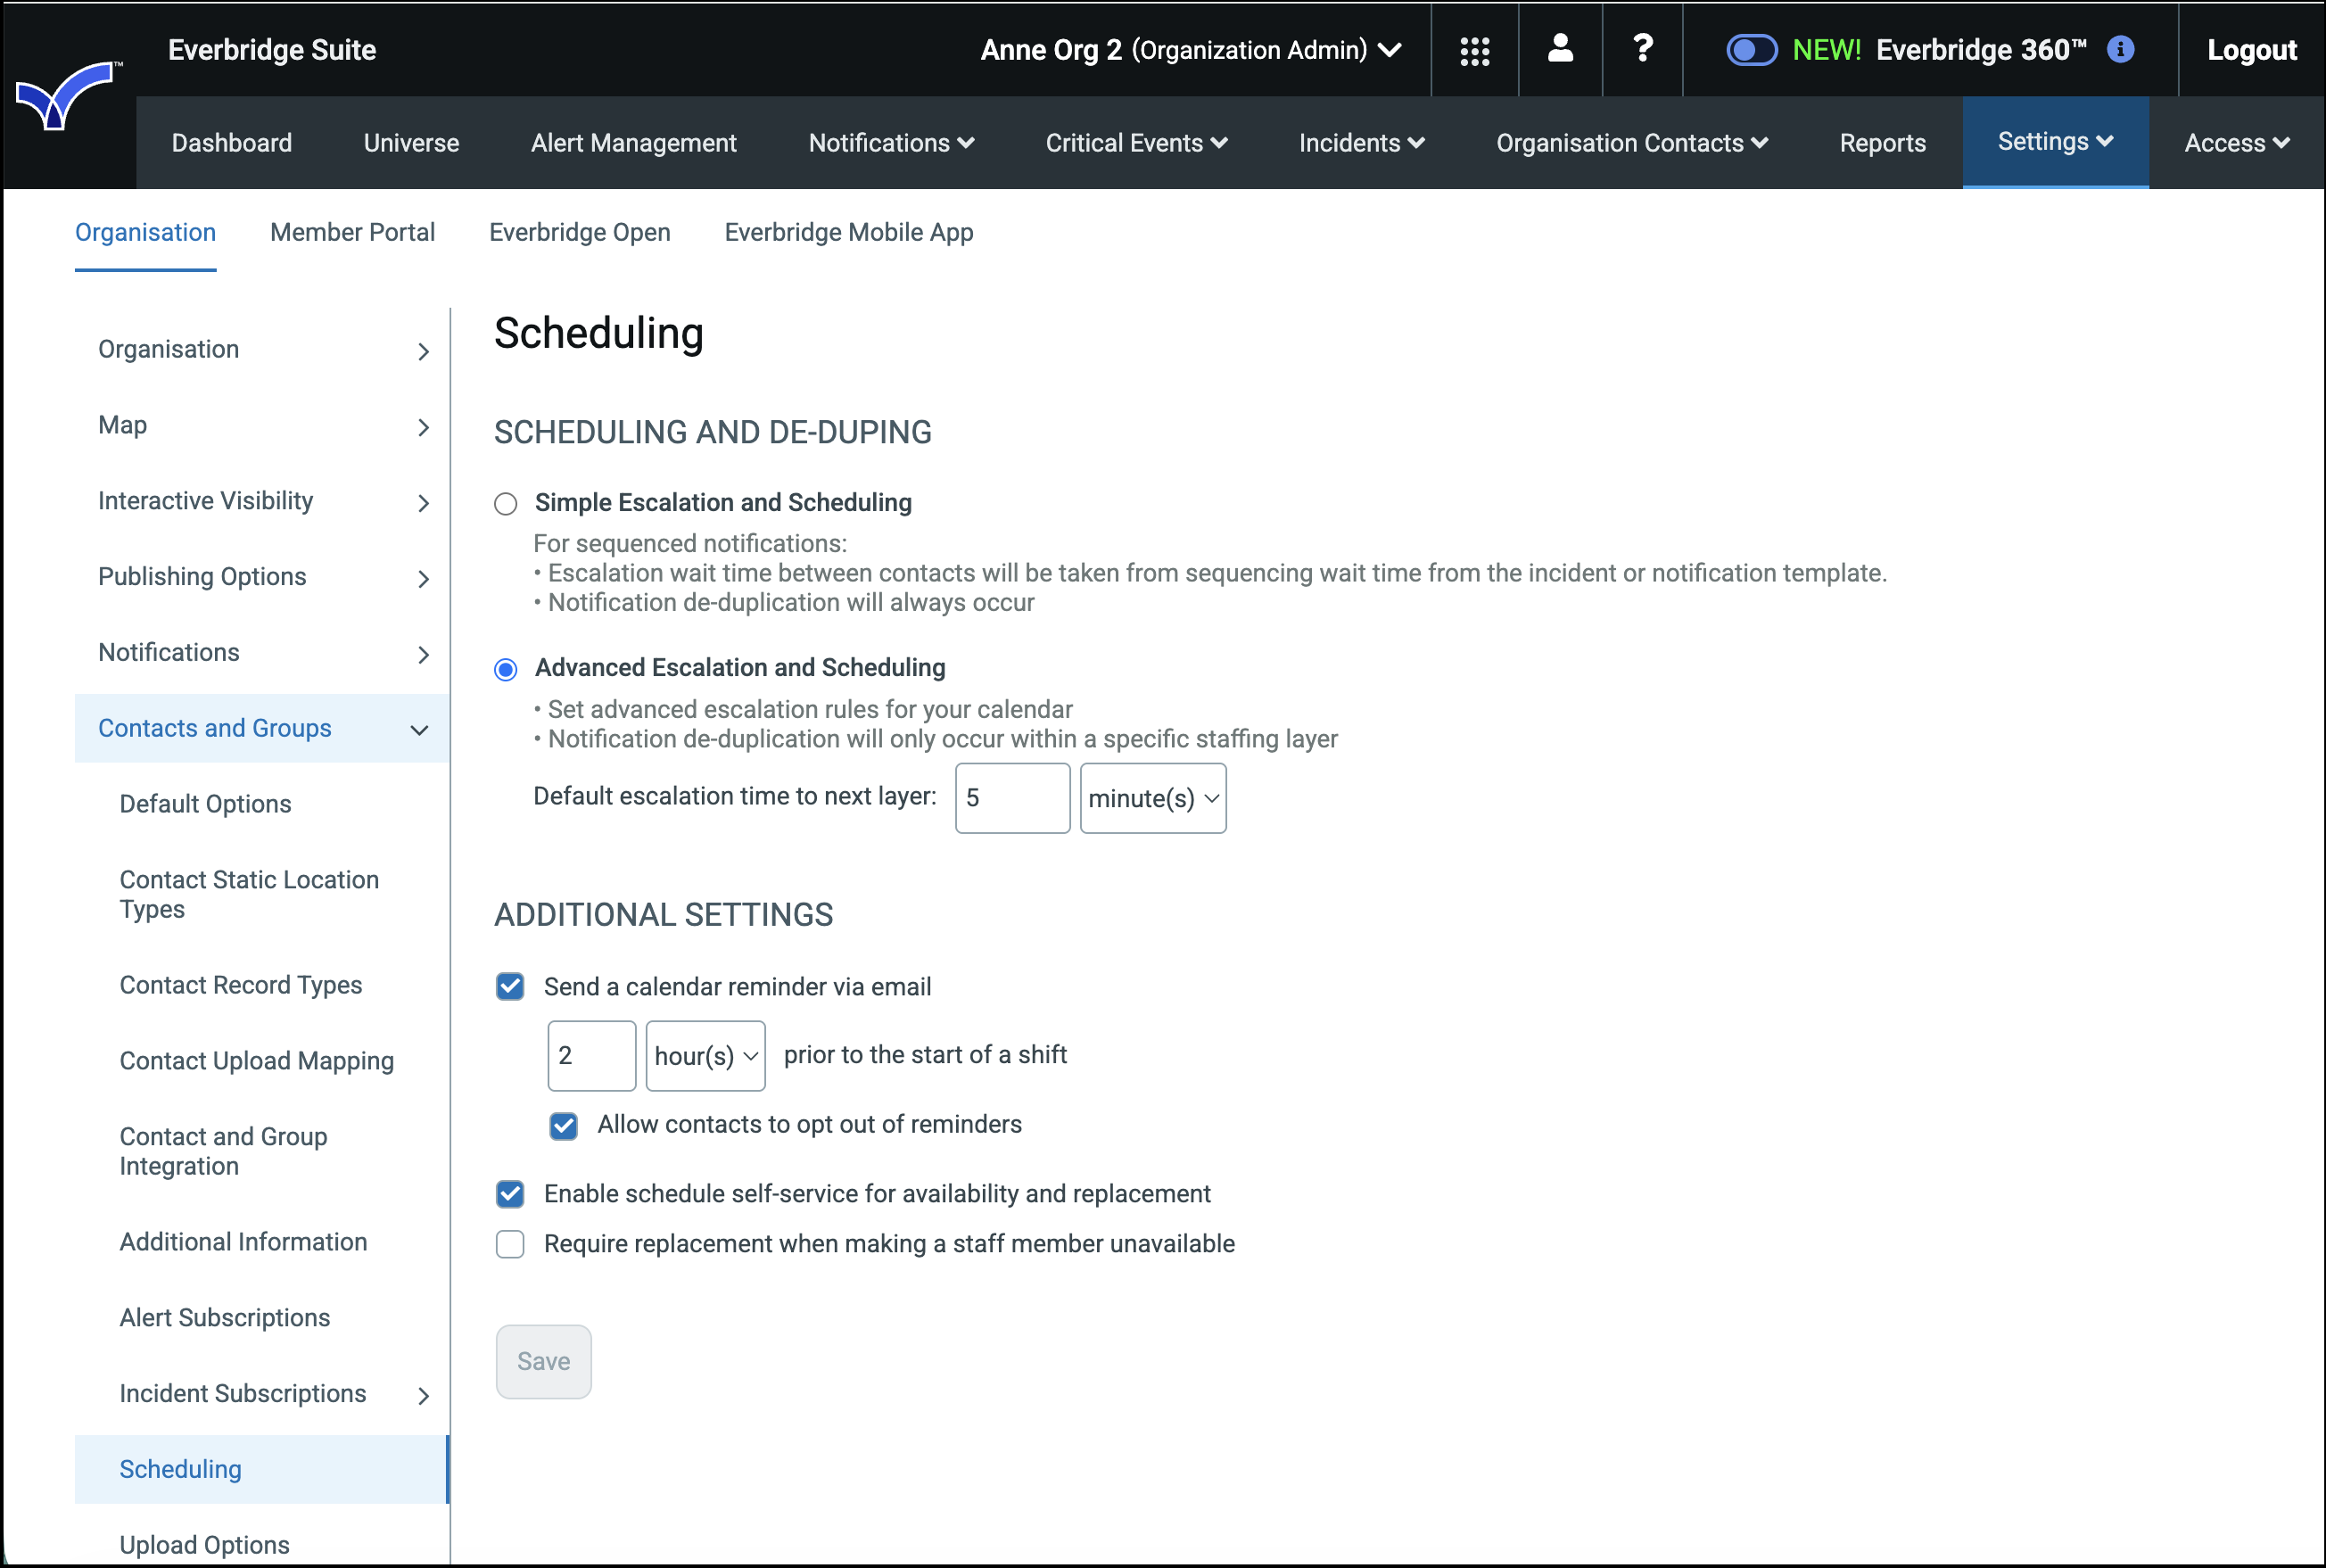Enable Require replacement when making staff member unavailable

tap(510, 1244)
